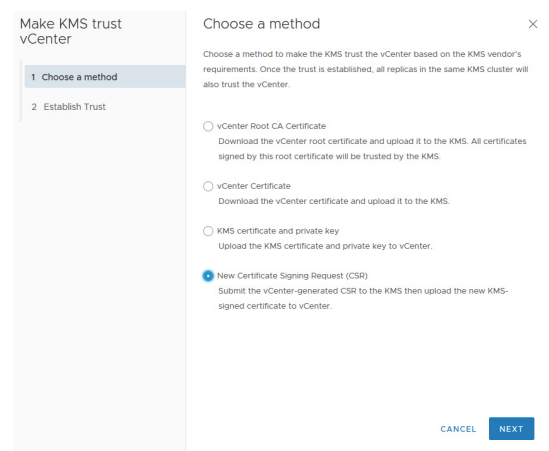
Task: Click the 'Choose a method' dialog heading
Action: 262,24
